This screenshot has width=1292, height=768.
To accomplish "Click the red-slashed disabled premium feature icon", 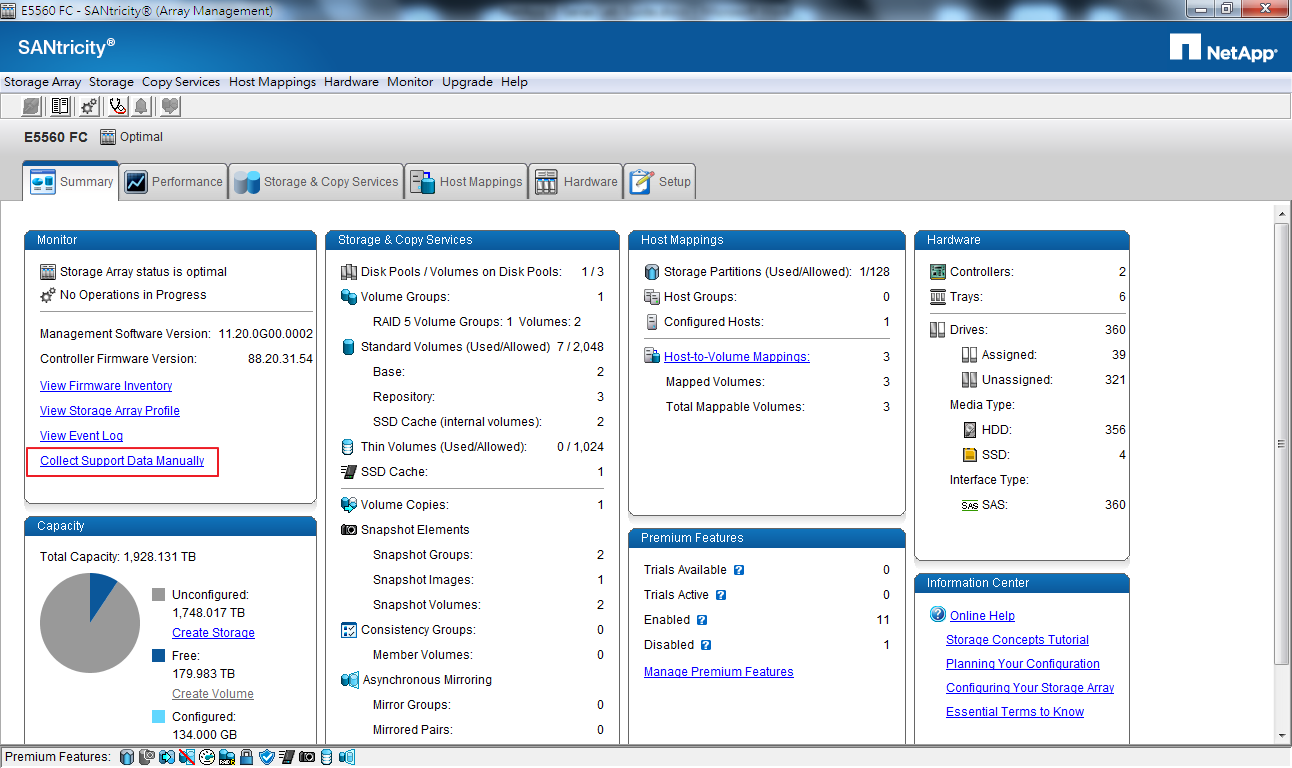I will (x=187, y=757).
